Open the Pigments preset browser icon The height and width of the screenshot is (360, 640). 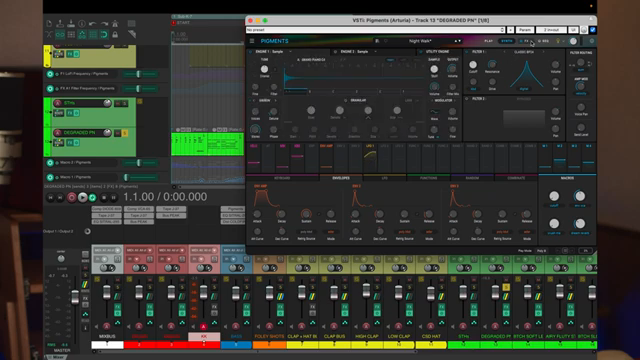coord(377,41)
